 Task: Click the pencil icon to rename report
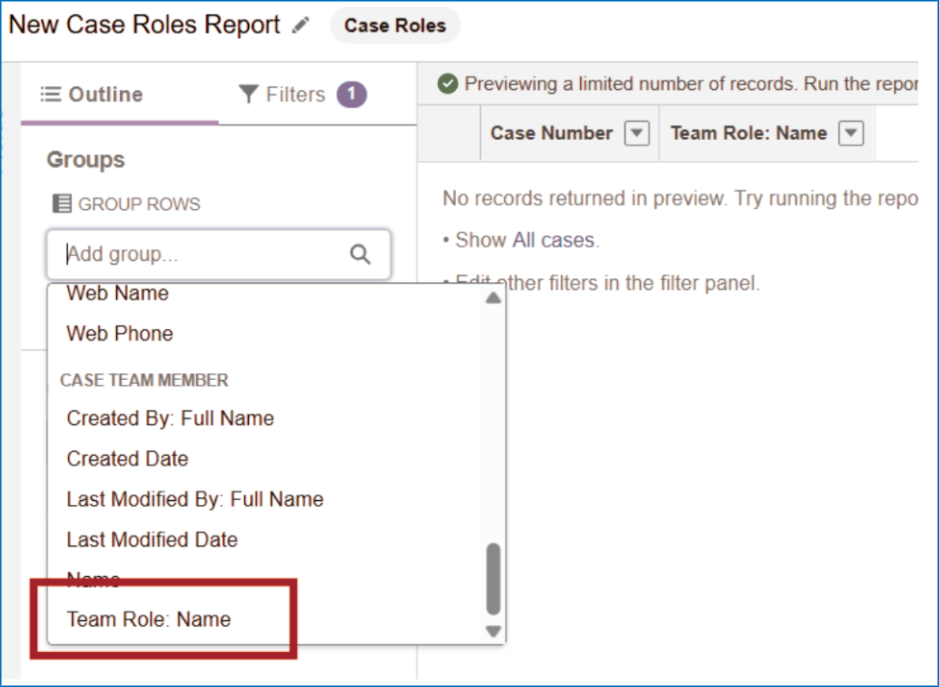point(300,27)
